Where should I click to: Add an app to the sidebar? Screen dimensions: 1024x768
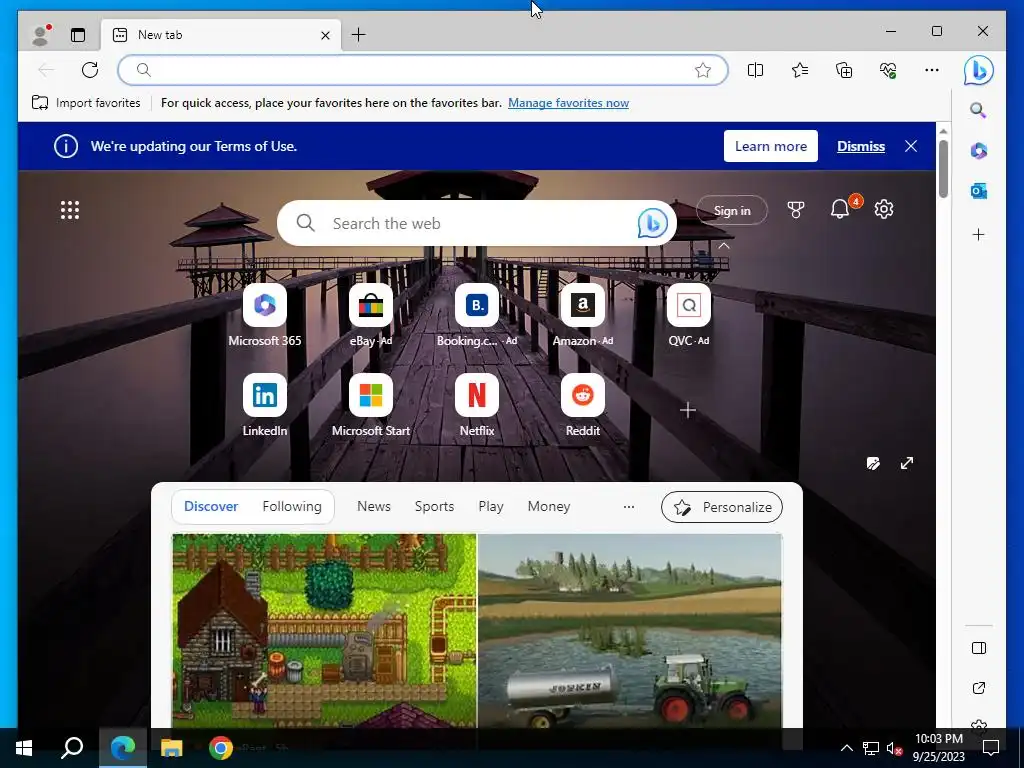point(978,234)
